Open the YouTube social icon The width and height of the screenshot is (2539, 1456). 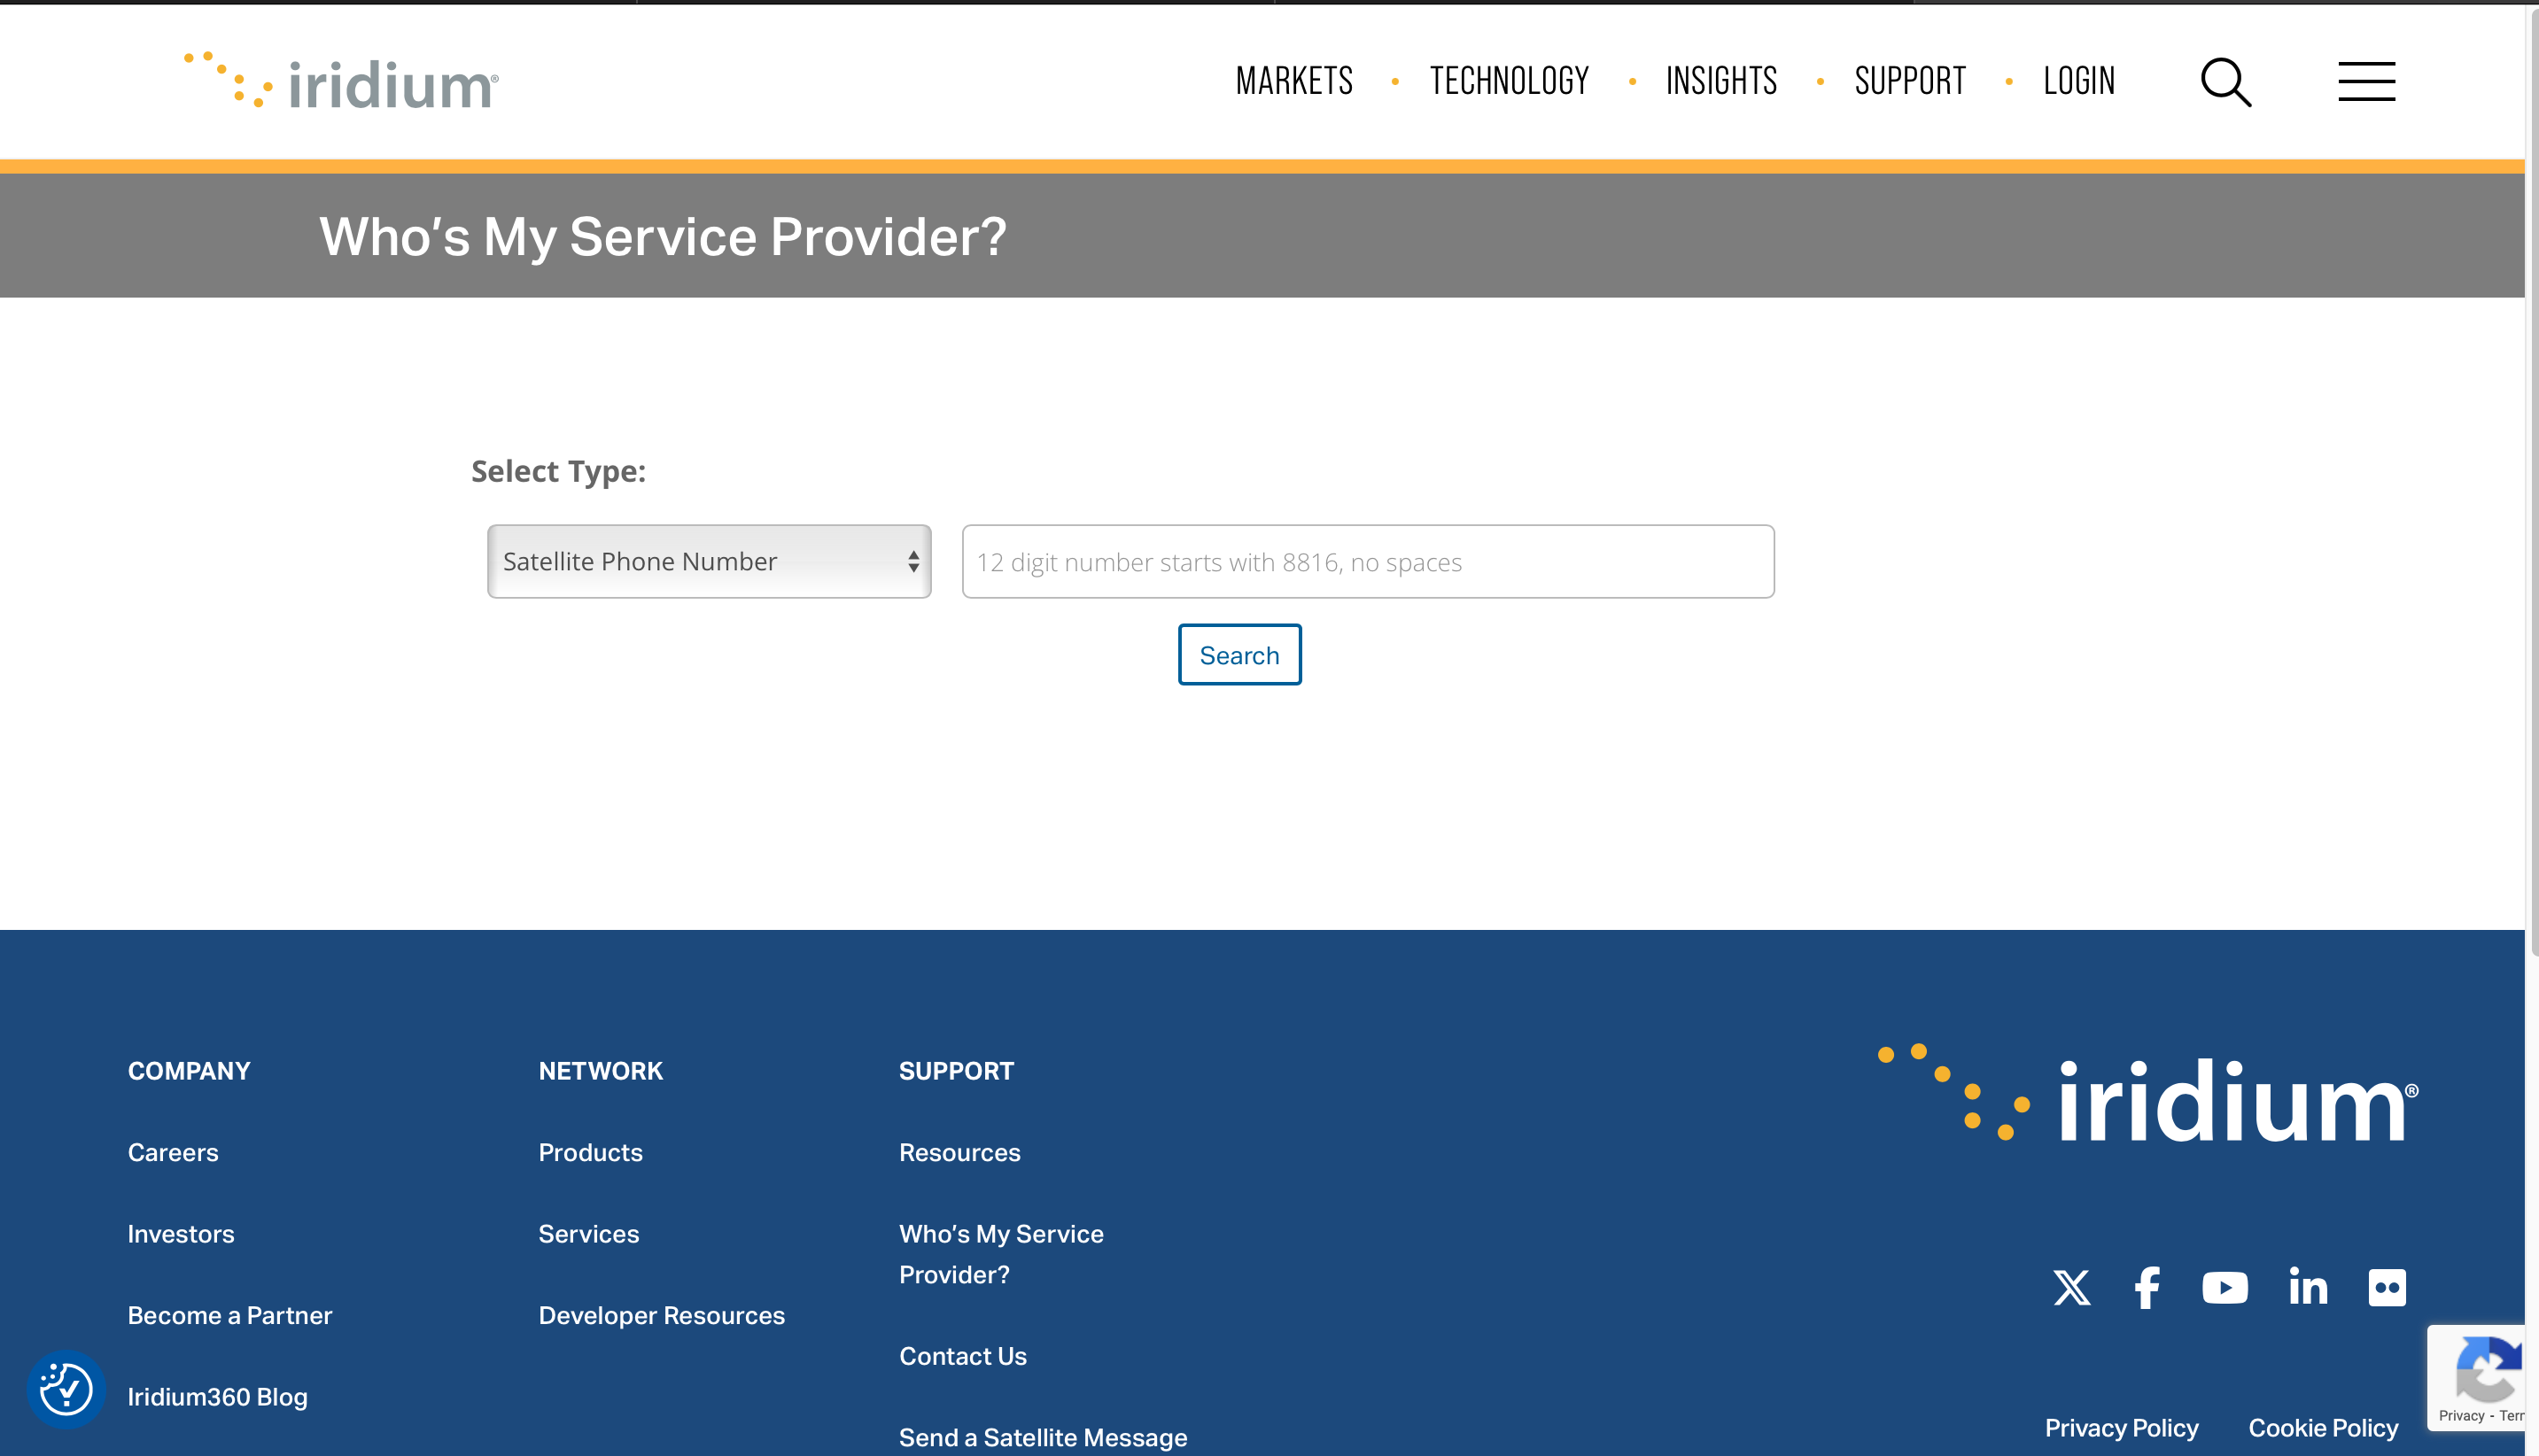tap(2224, 1287)
